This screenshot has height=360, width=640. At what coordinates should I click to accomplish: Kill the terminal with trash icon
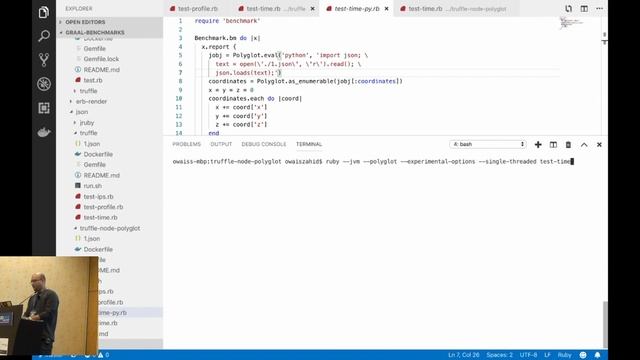(x=568, y=144)
